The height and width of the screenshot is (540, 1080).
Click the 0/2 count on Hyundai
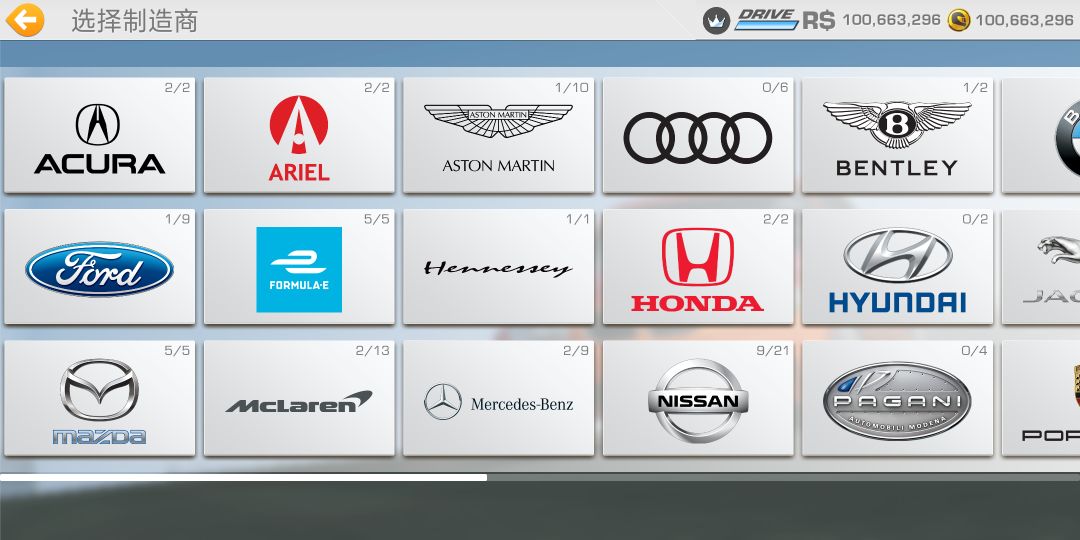coord(974,219)
